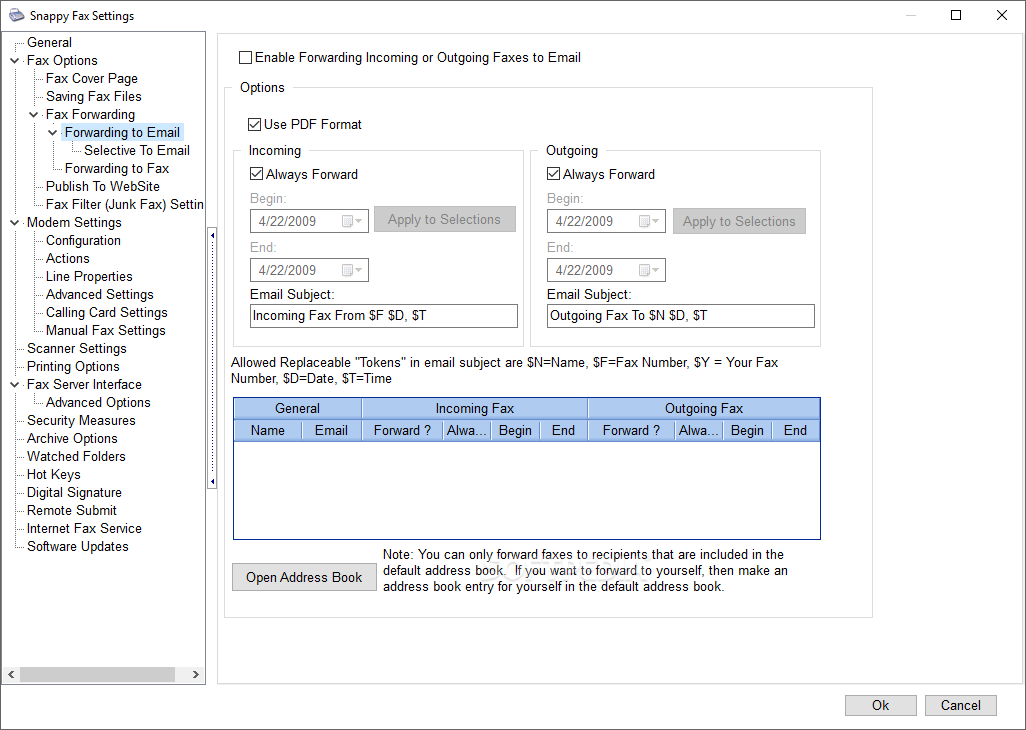Click Outgoing Fax Forward ? column header
This screenshot has width=1026, height=730.
[x=631, y=430]
